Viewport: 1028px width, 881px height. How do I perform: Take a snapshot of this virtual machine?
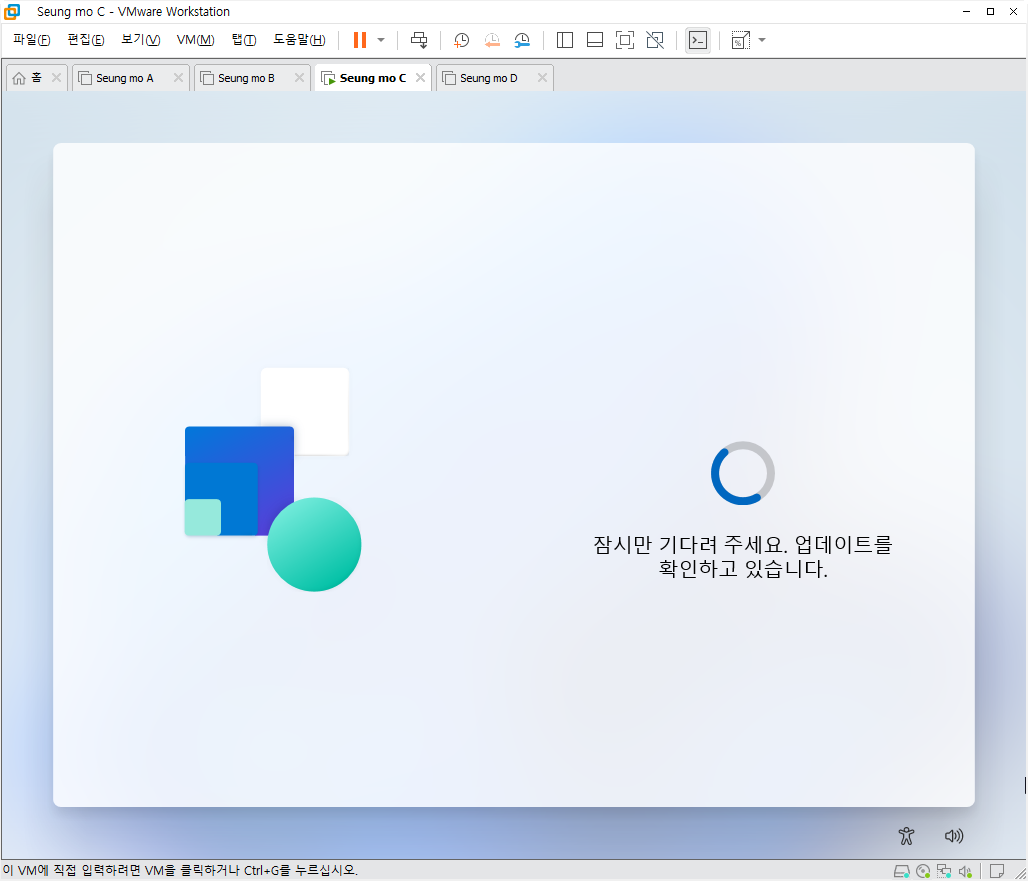pos(462,40)
